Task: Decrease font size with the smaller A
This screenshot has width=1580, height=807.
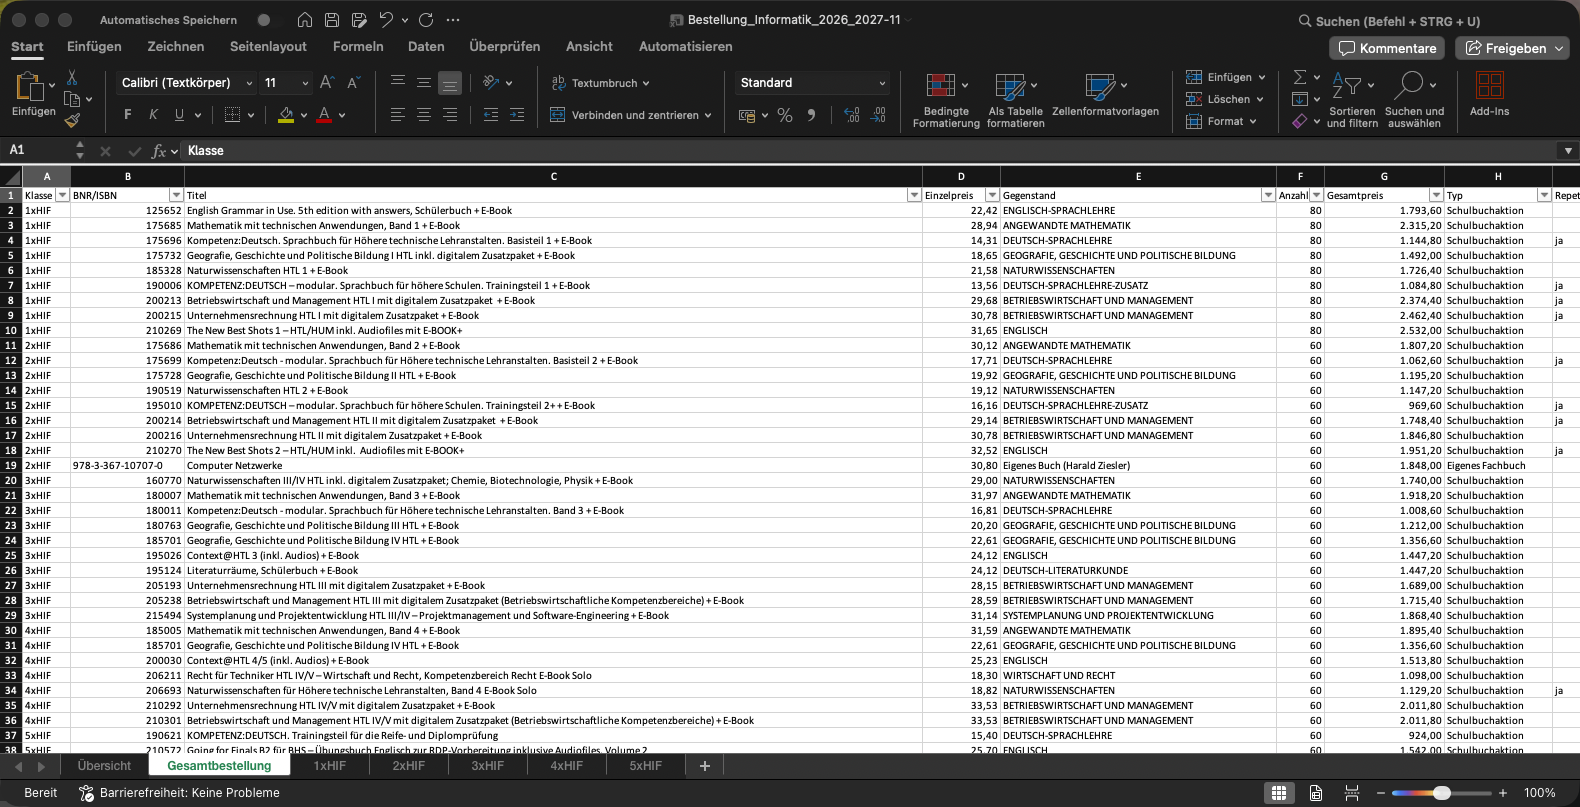Action: [353, 83]
